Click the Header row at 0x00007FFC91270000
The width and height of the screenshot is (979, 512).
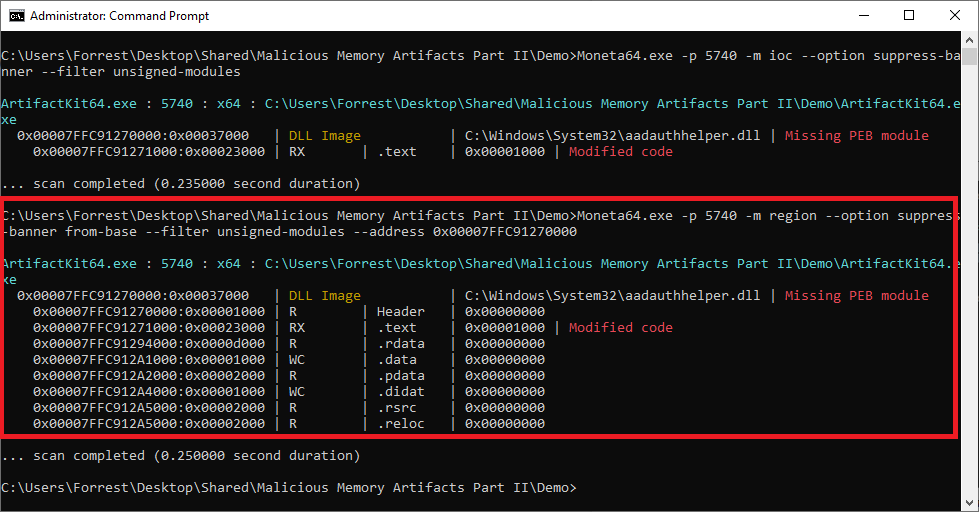pyautogui.click(x=289, y=312)
